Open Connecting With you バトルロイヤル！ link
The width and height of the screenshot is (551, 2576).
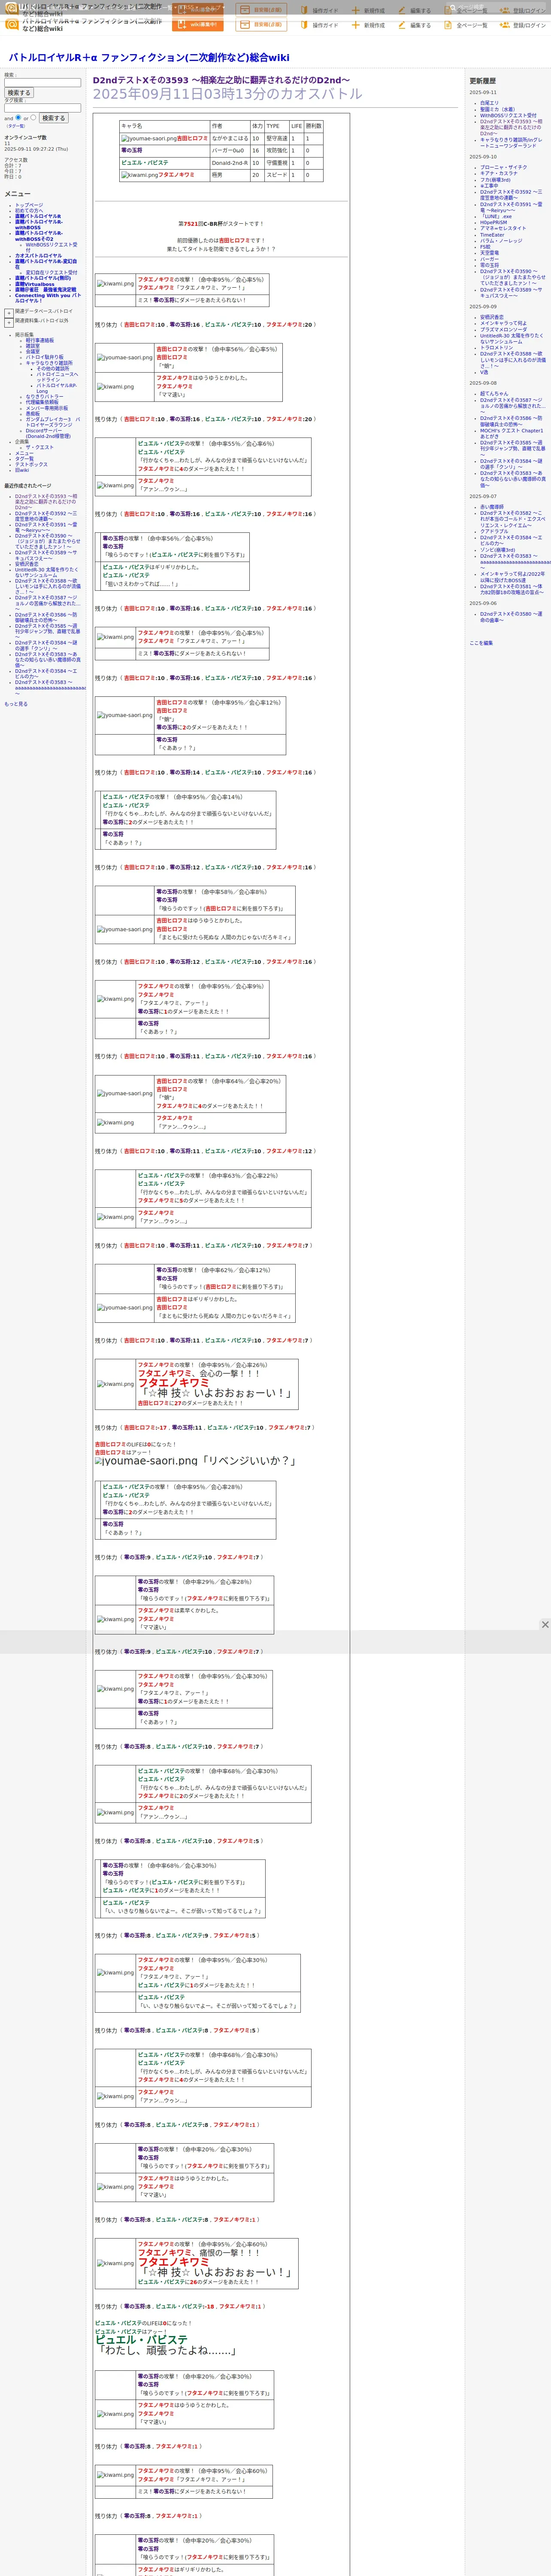(48, 298)
